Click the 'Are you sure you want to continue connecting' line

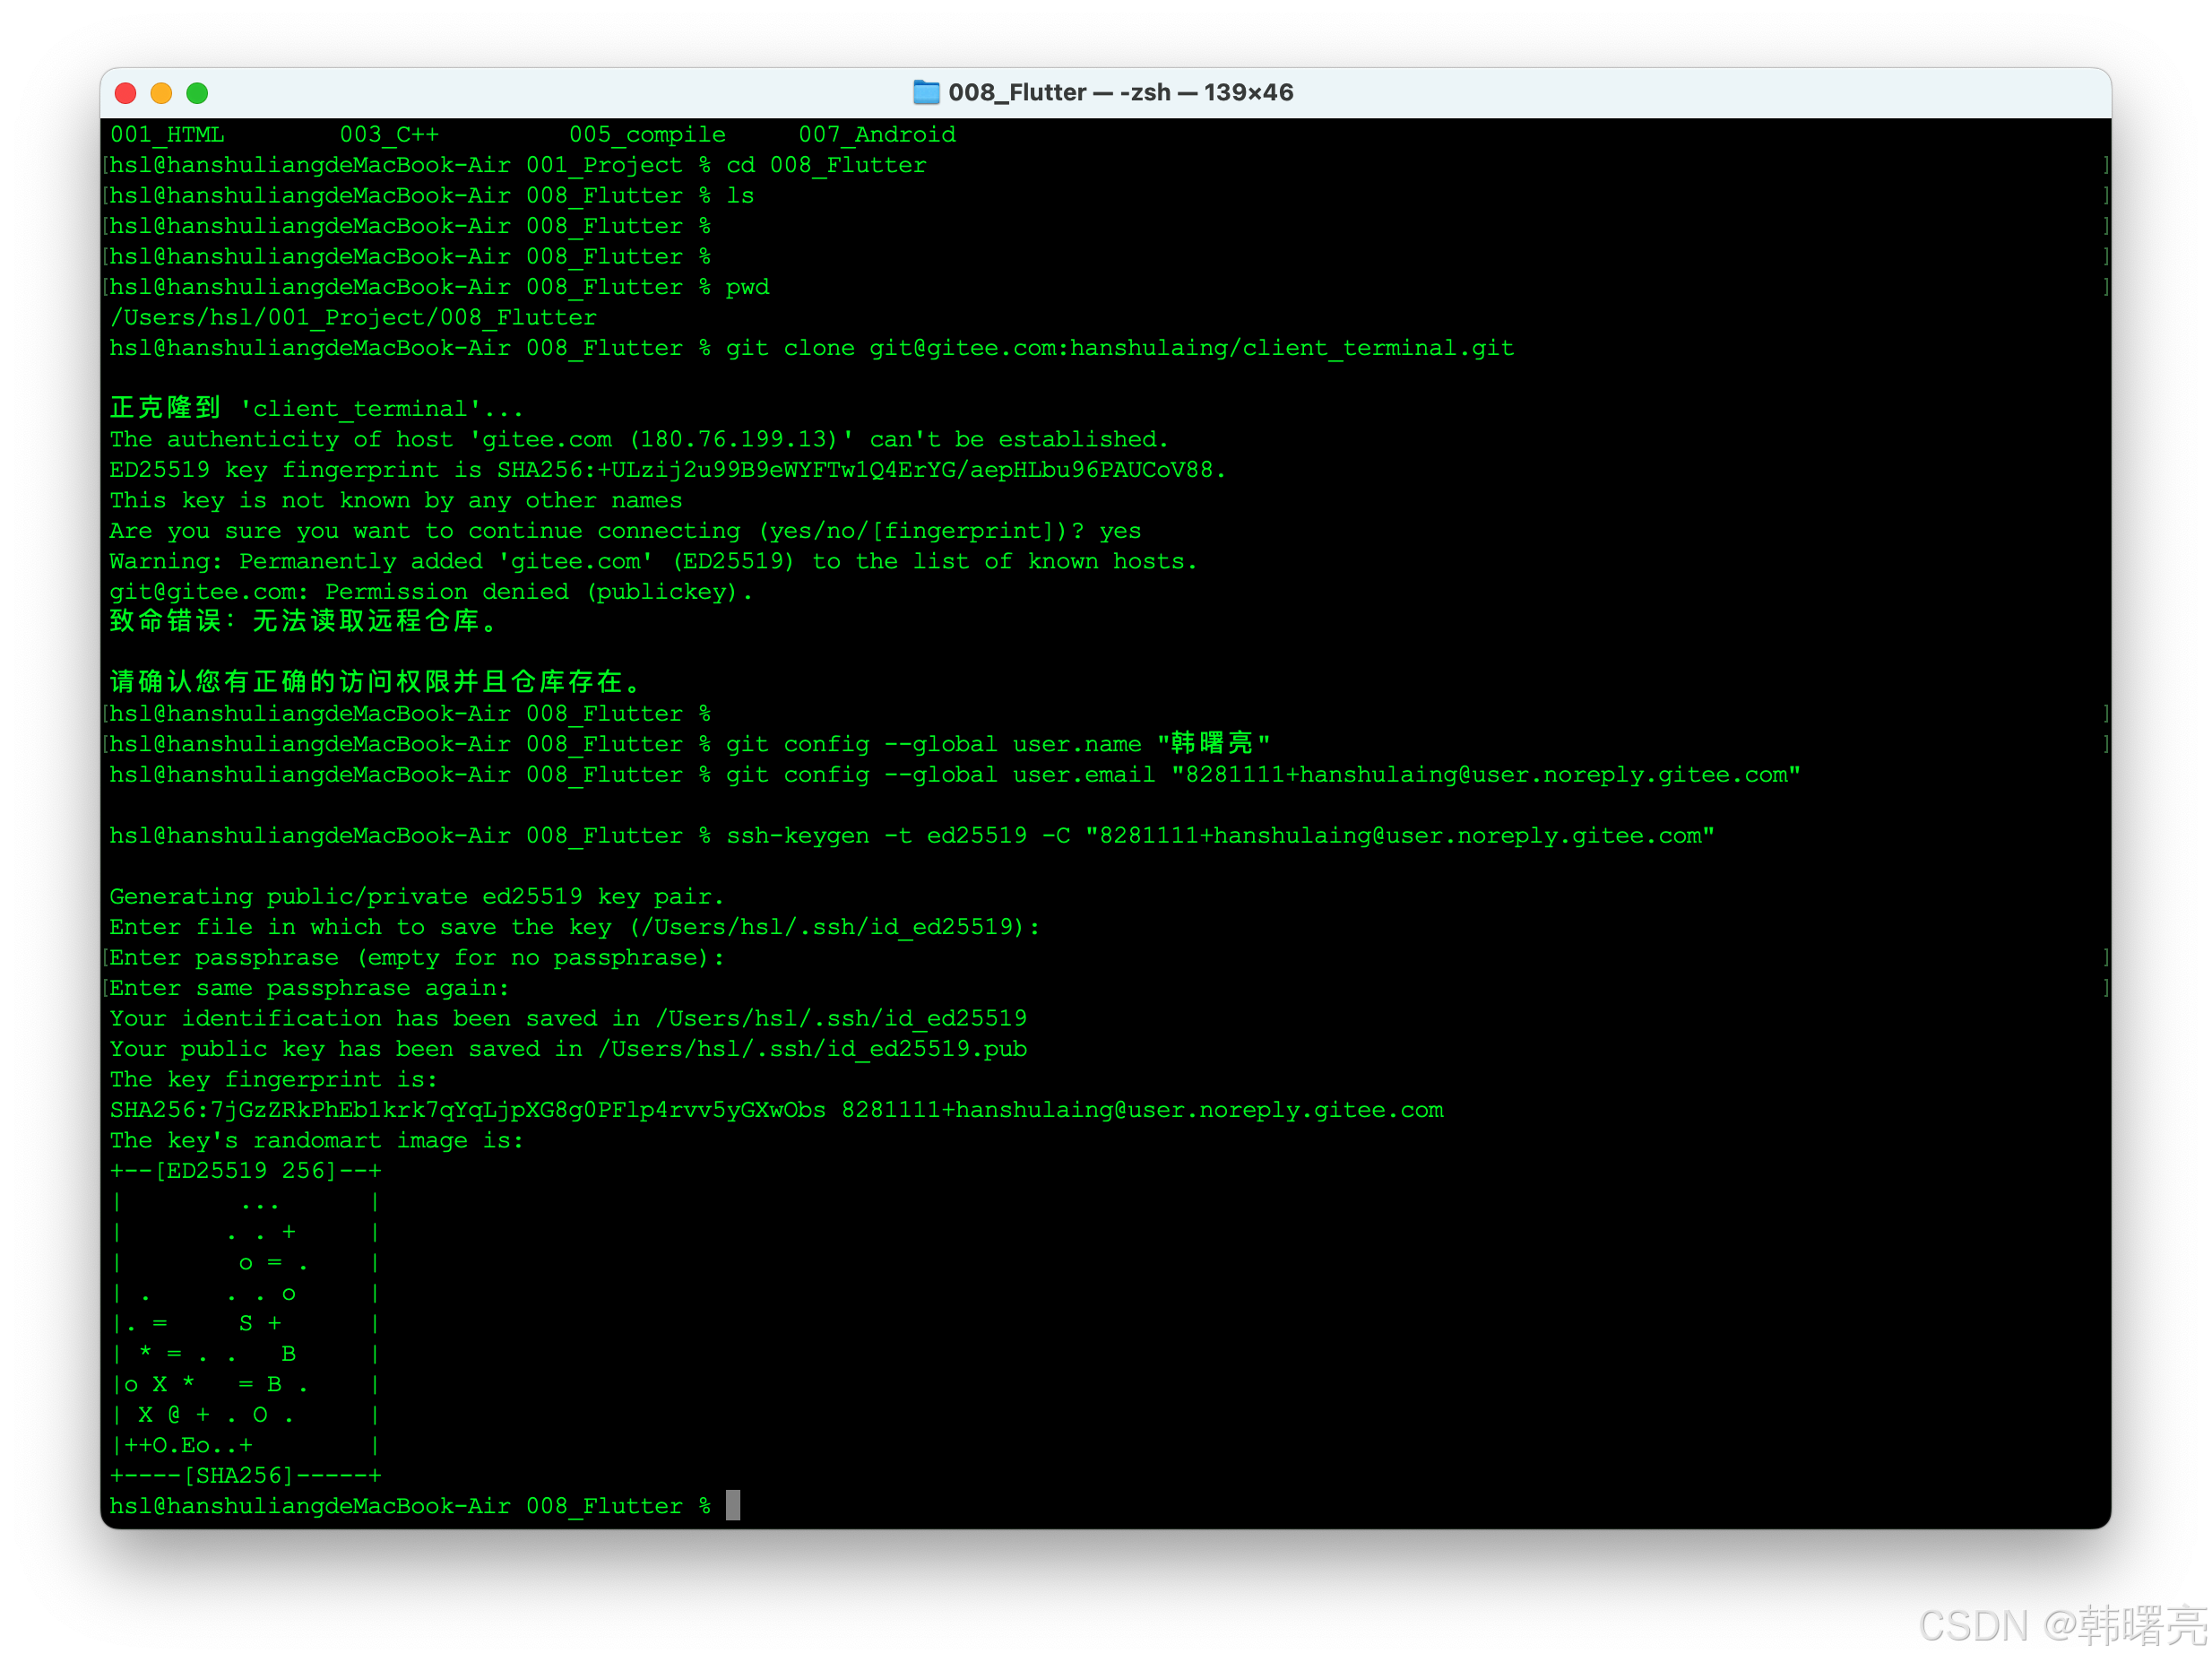[625, 531]
